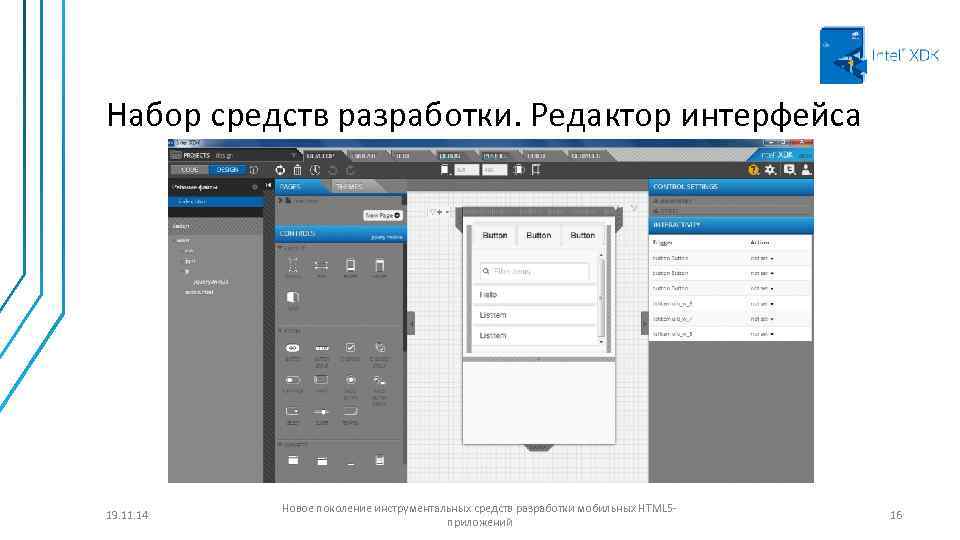This screenshot has height=540, width=960.
Task: Click the filter items search field
Action: pyautogui.click(x=534, y=271)
